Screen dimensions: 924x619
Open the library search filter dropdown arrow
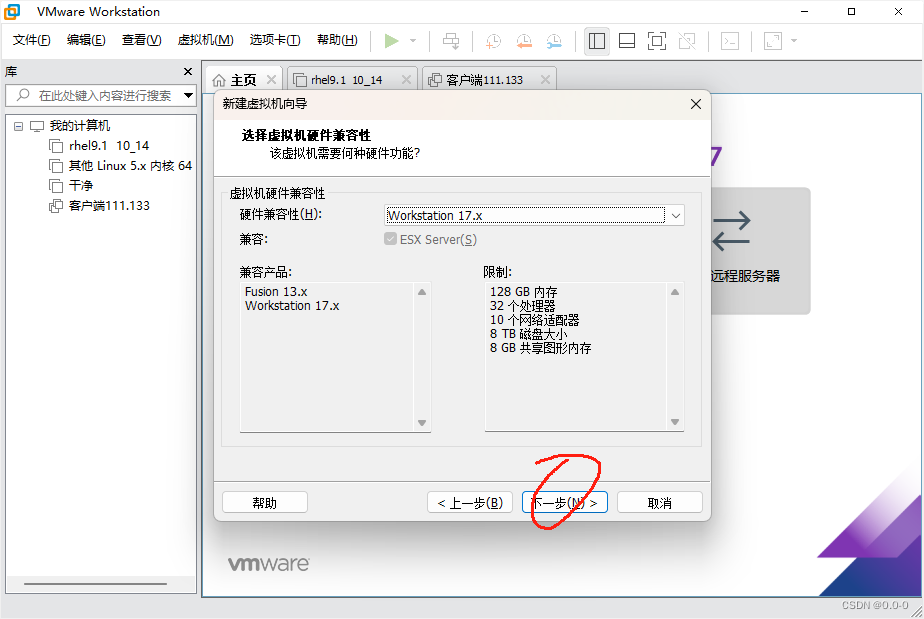(x=188, y=95)
